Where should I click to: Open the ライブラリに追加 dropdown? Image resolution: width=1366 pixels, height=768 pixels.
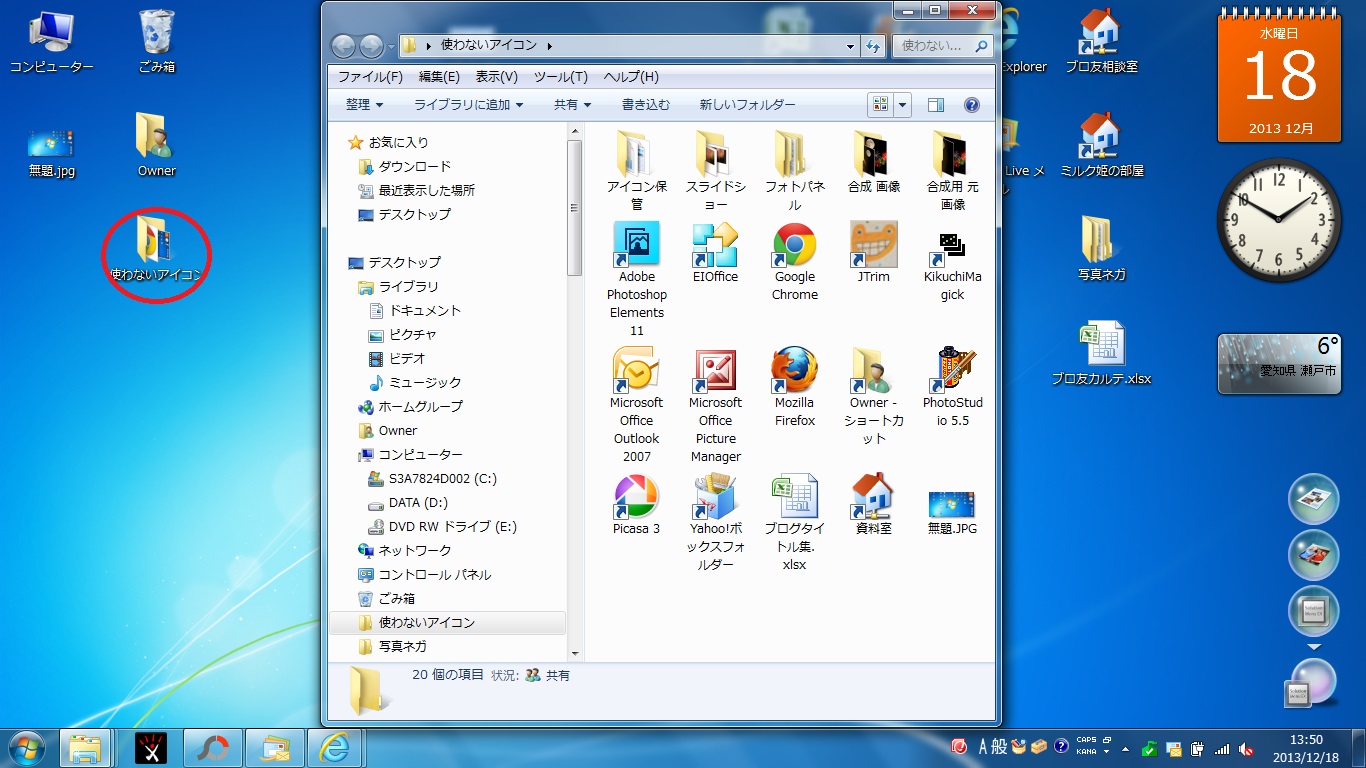(469, 104)
